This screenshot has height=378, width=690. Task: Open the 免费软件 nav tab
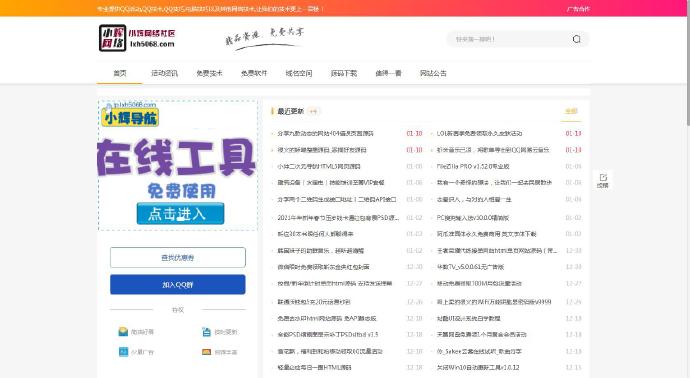(x=254, y=73)
